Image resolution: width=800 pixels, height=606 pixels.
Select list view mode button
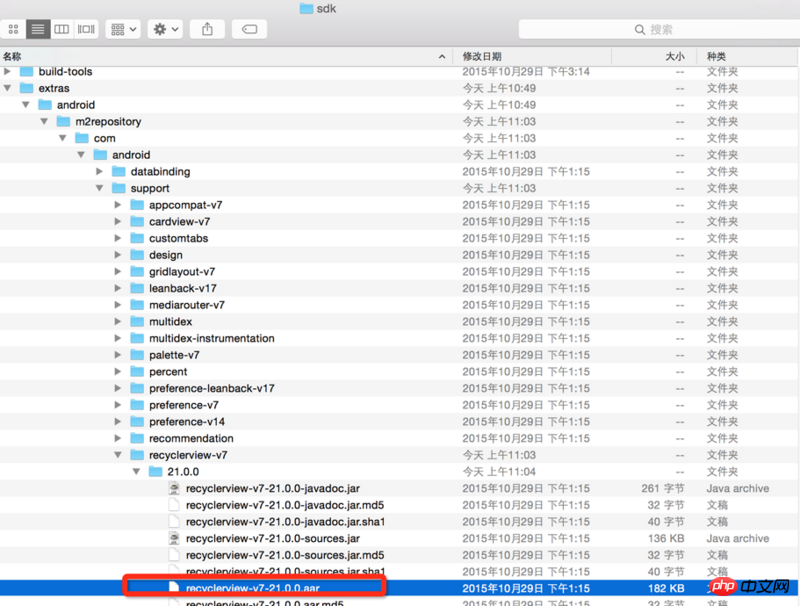[37, 29]
